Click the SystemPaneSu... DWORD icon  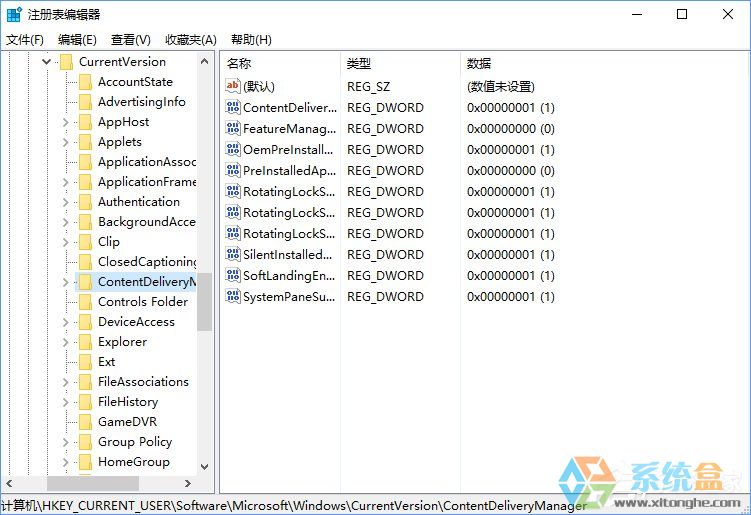coord(233,297)
